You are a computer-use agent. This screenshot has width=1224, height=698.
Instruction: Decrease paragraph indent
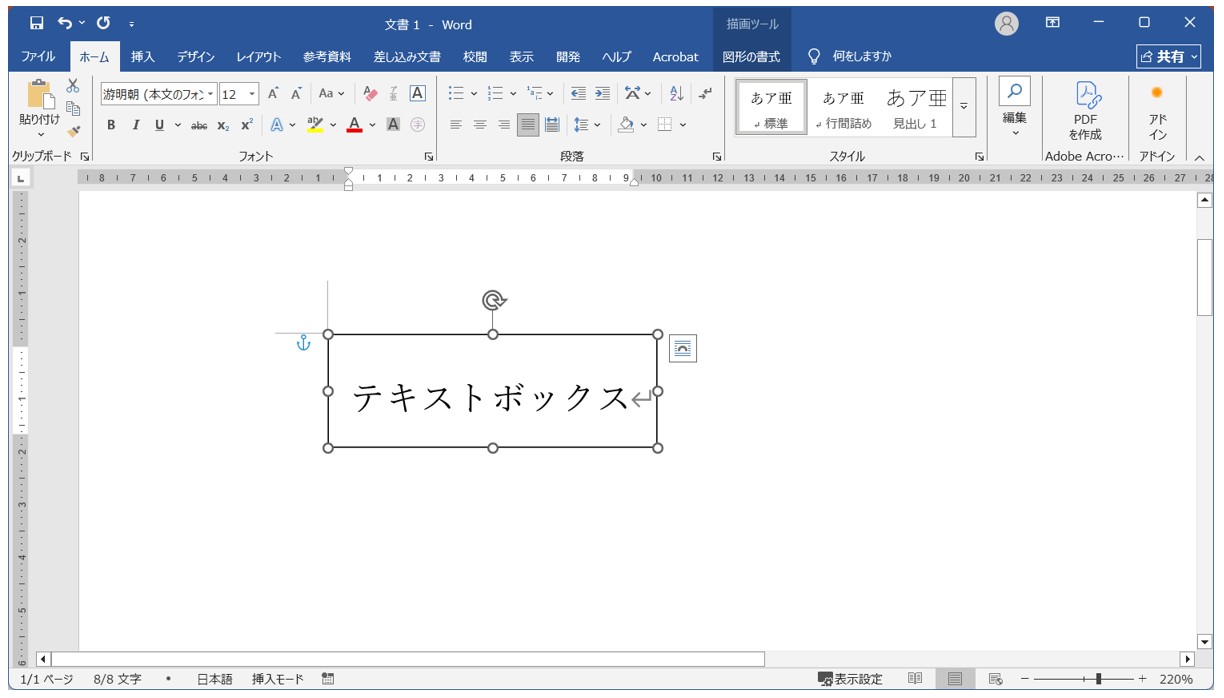[578, 94]
